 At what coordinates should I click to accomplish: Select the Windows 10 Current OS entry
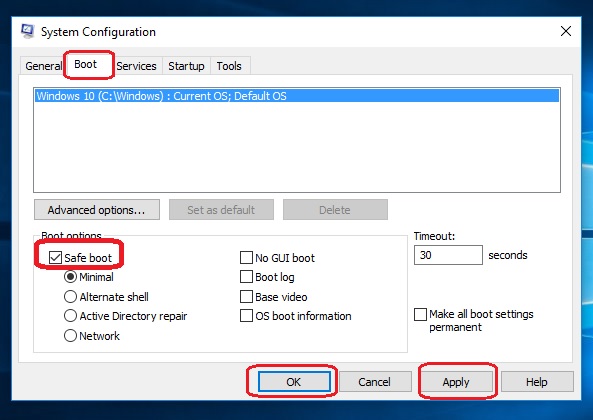tap(297, 96)
